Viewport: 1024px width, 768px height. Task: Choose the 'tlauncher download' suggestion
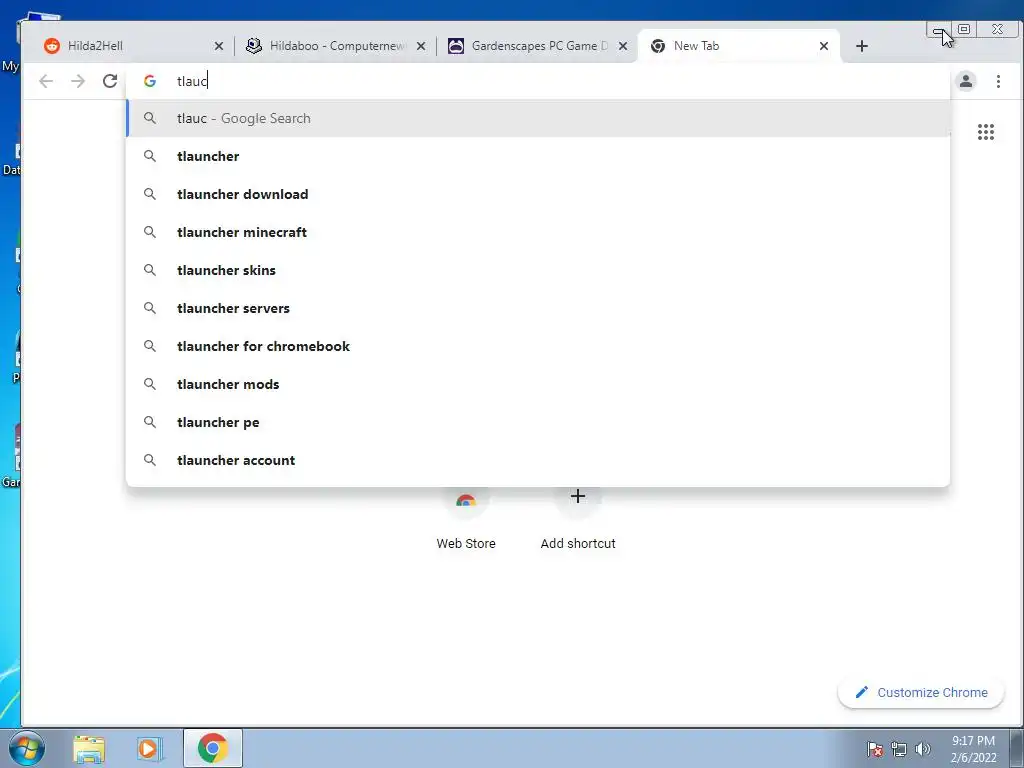537,194
